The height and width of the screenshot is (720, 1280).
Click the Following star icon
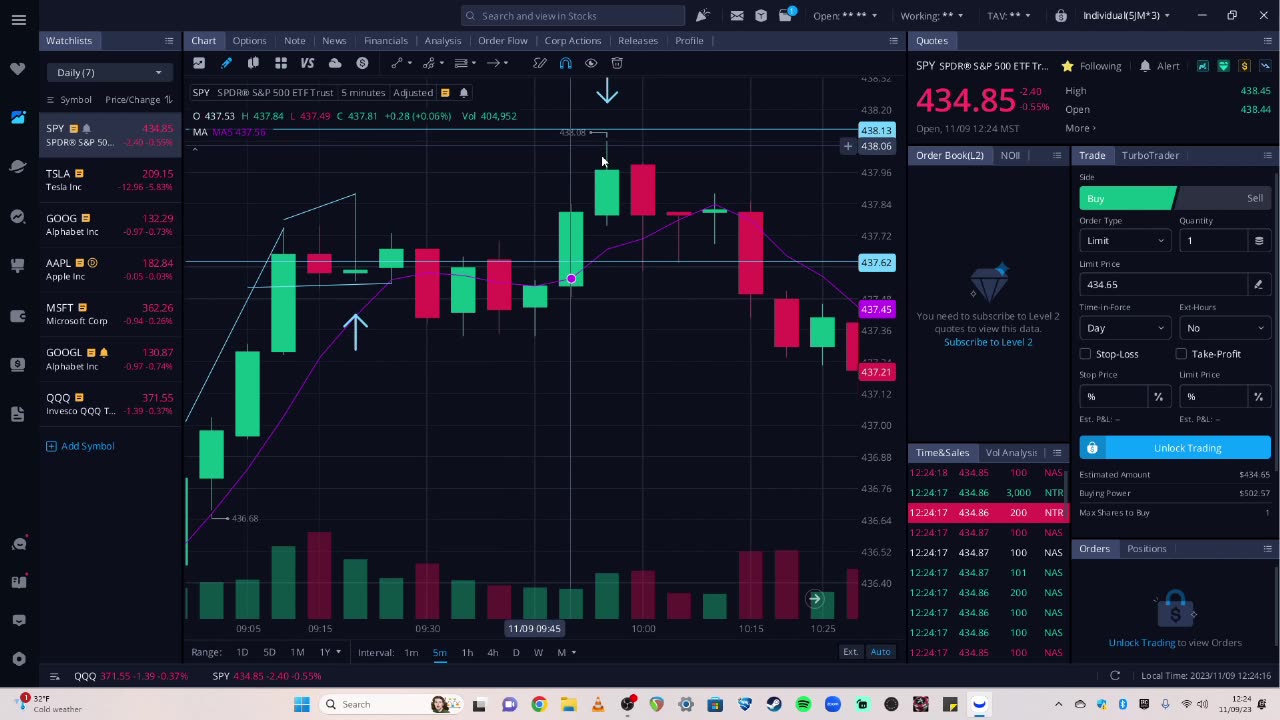1068,66
